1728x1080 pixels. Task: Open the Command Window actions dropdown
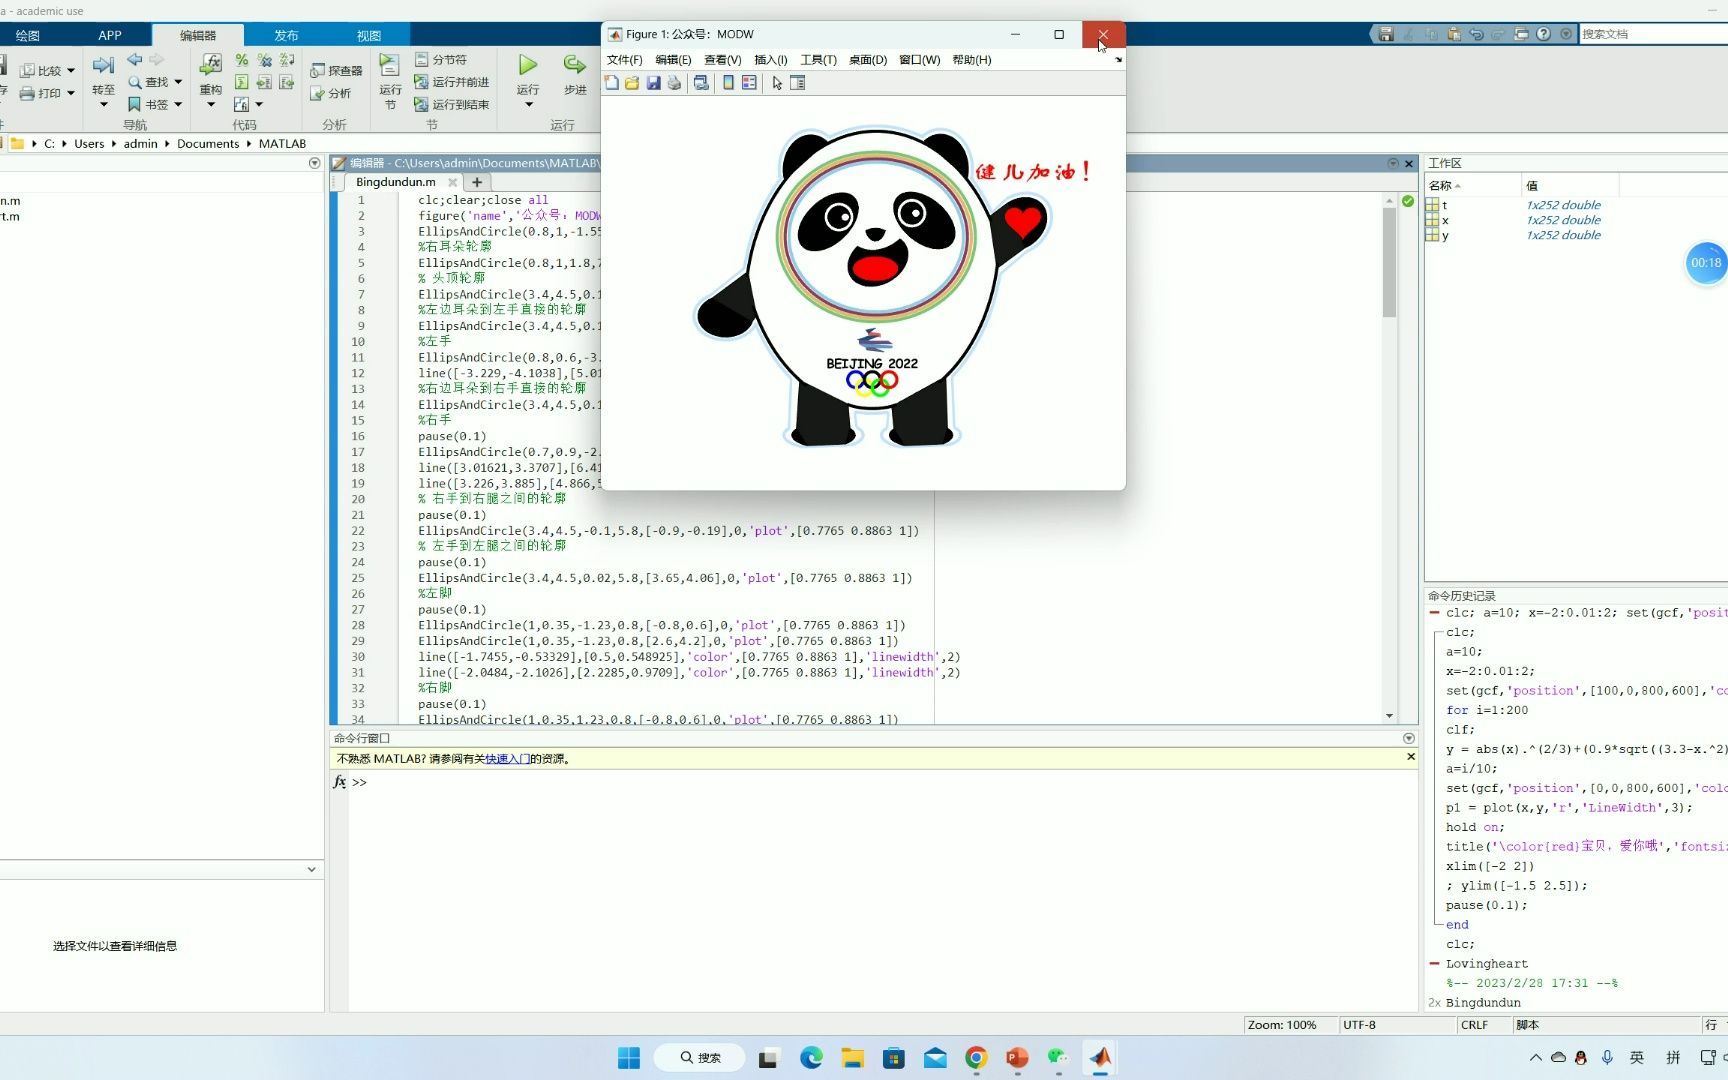[1409, 738]
